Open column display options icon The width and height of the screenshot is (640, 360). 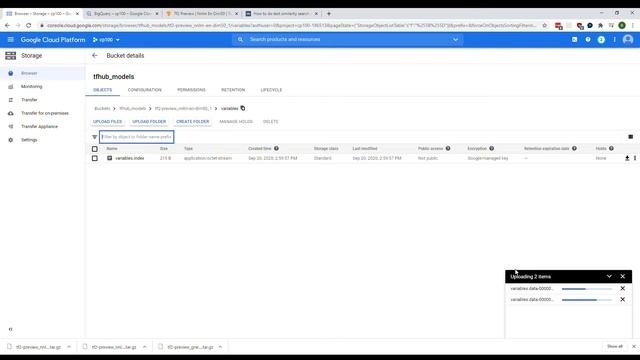[x=631, y=137]
